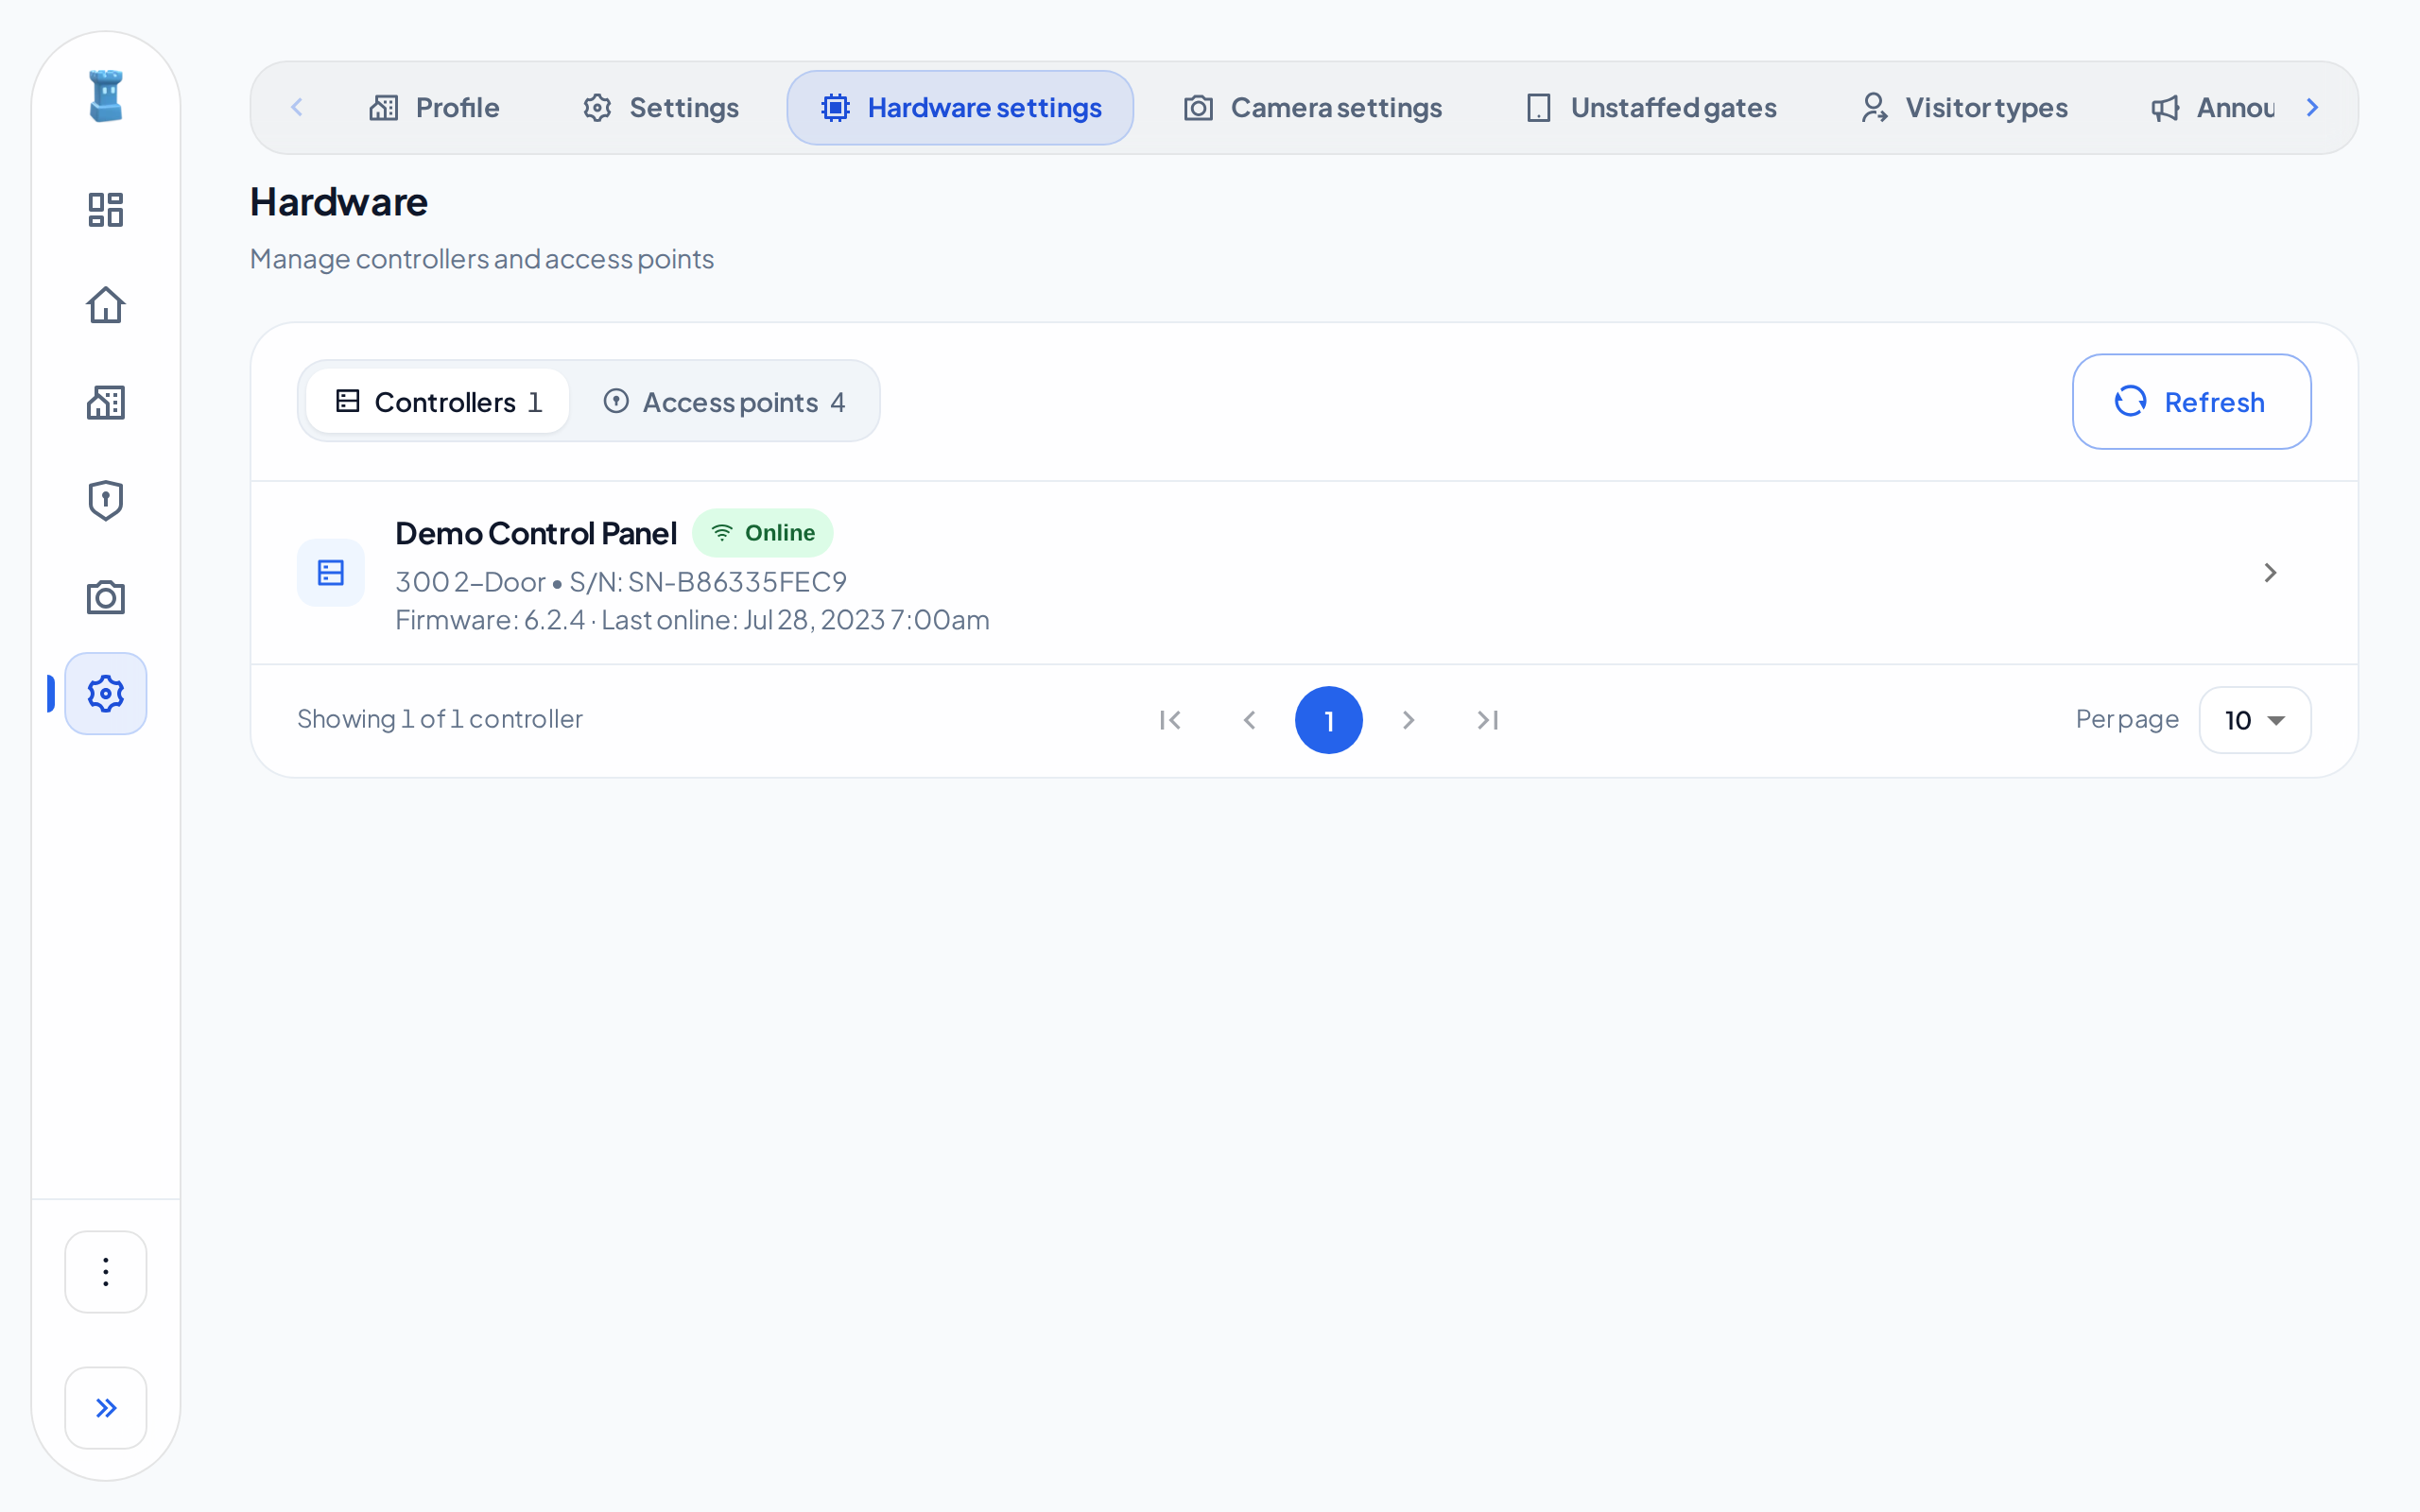Go to last page of controllers
Image resolution: width=2420 pixels, height=1512 pixels.
(x=1488, y=720)
